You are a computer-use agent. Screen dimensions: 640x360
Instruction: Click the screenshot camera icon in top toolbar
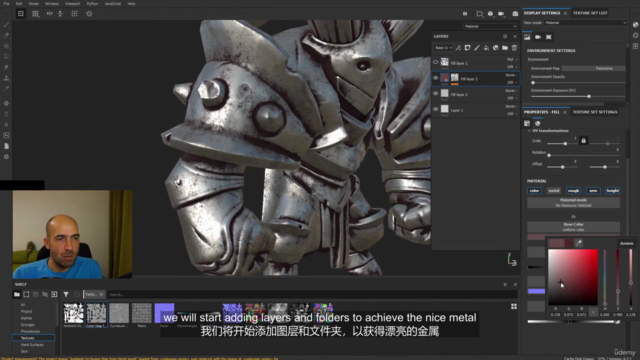[x=515, y=13]
